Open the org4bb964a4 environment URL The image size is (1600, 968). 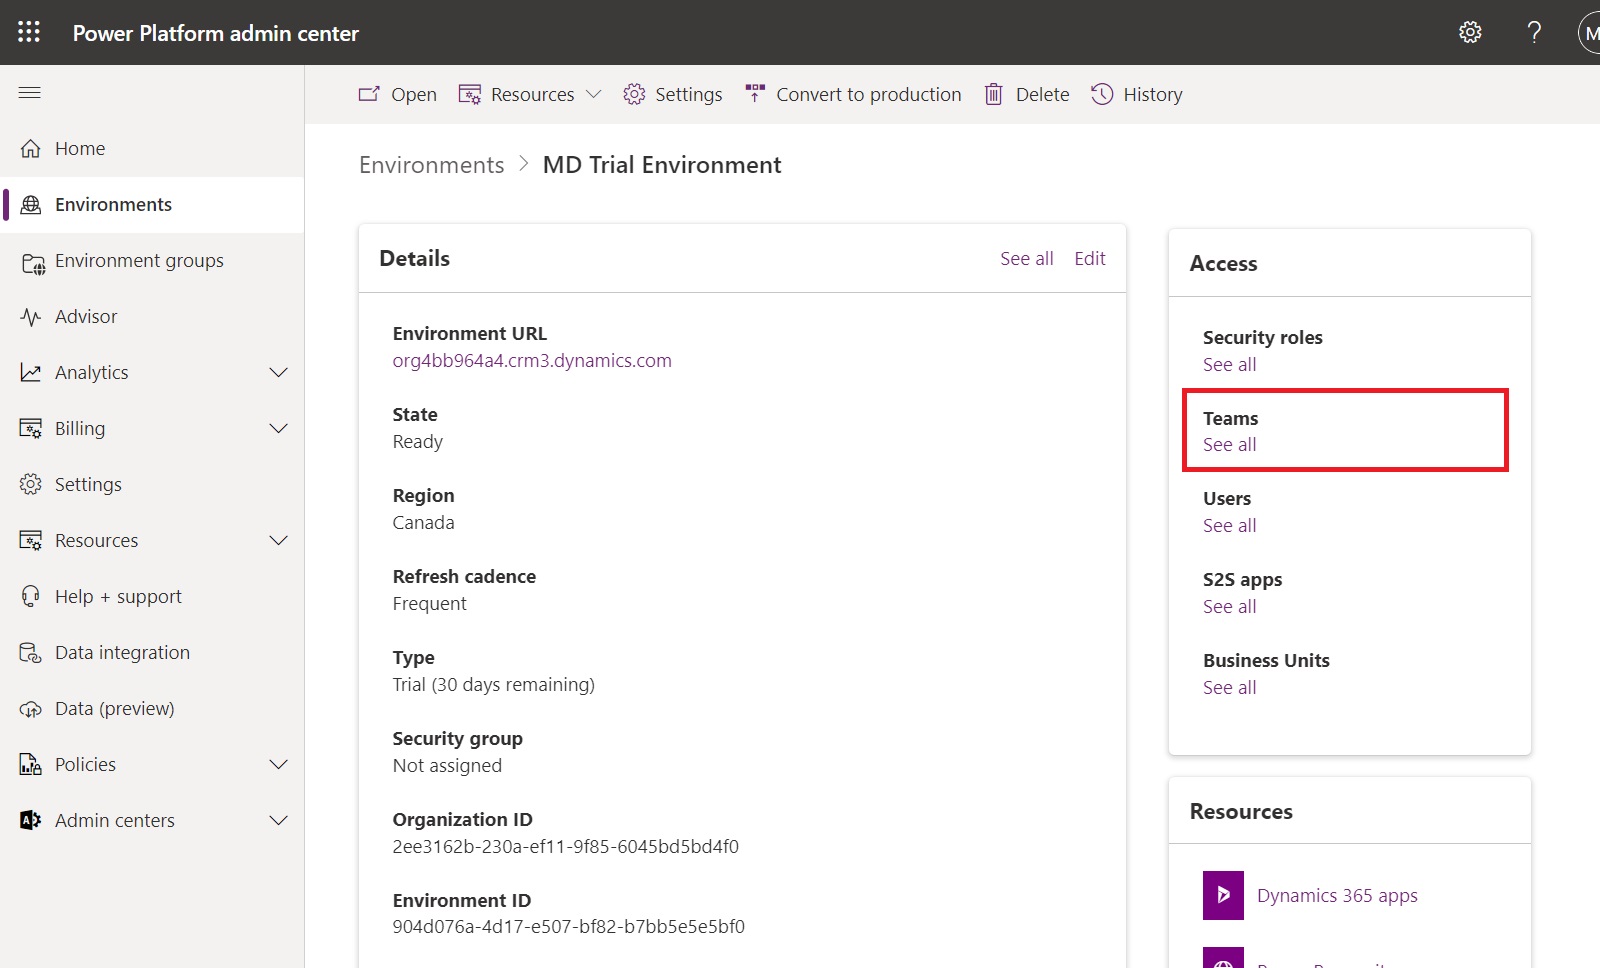[531, 360]
